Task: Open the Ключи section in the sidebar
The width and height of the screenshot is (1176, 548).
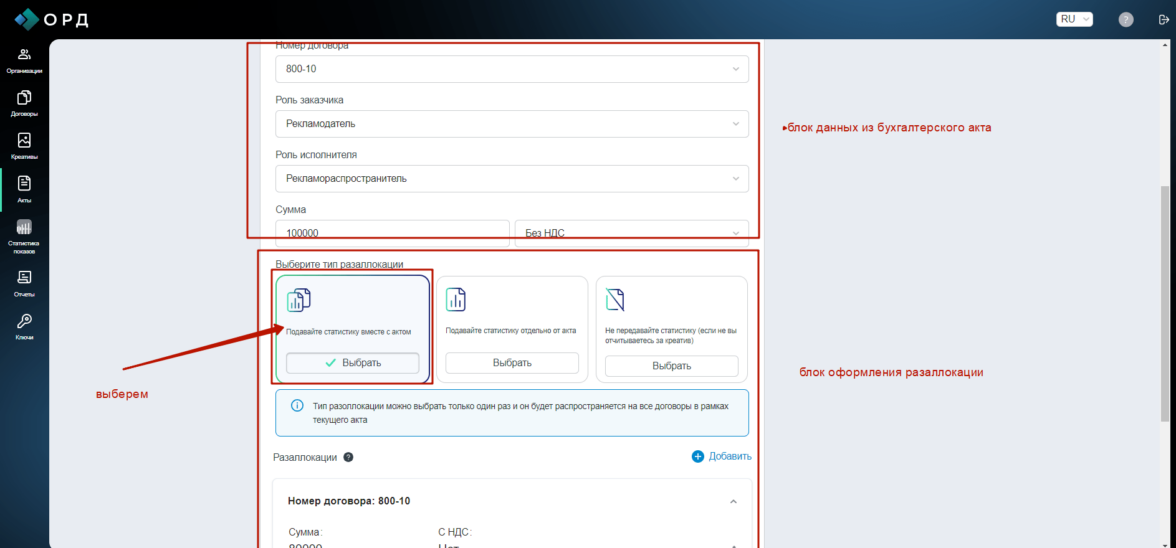Action: (x=24, y=327)
